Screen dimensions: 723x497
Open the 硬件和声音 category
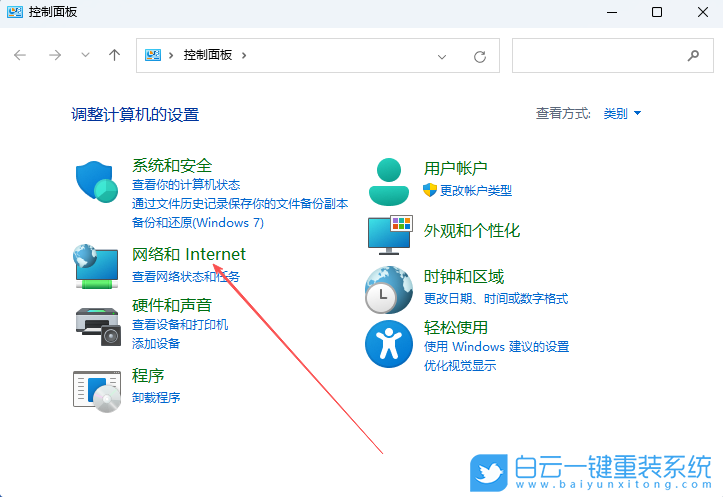pyautogui.click(x=172, y=305)
